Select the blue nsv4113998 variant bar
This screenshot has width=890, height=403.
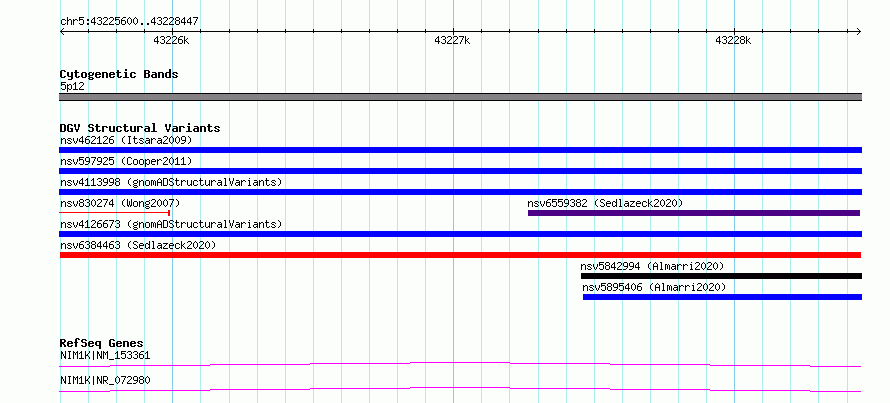pos(460,192)
